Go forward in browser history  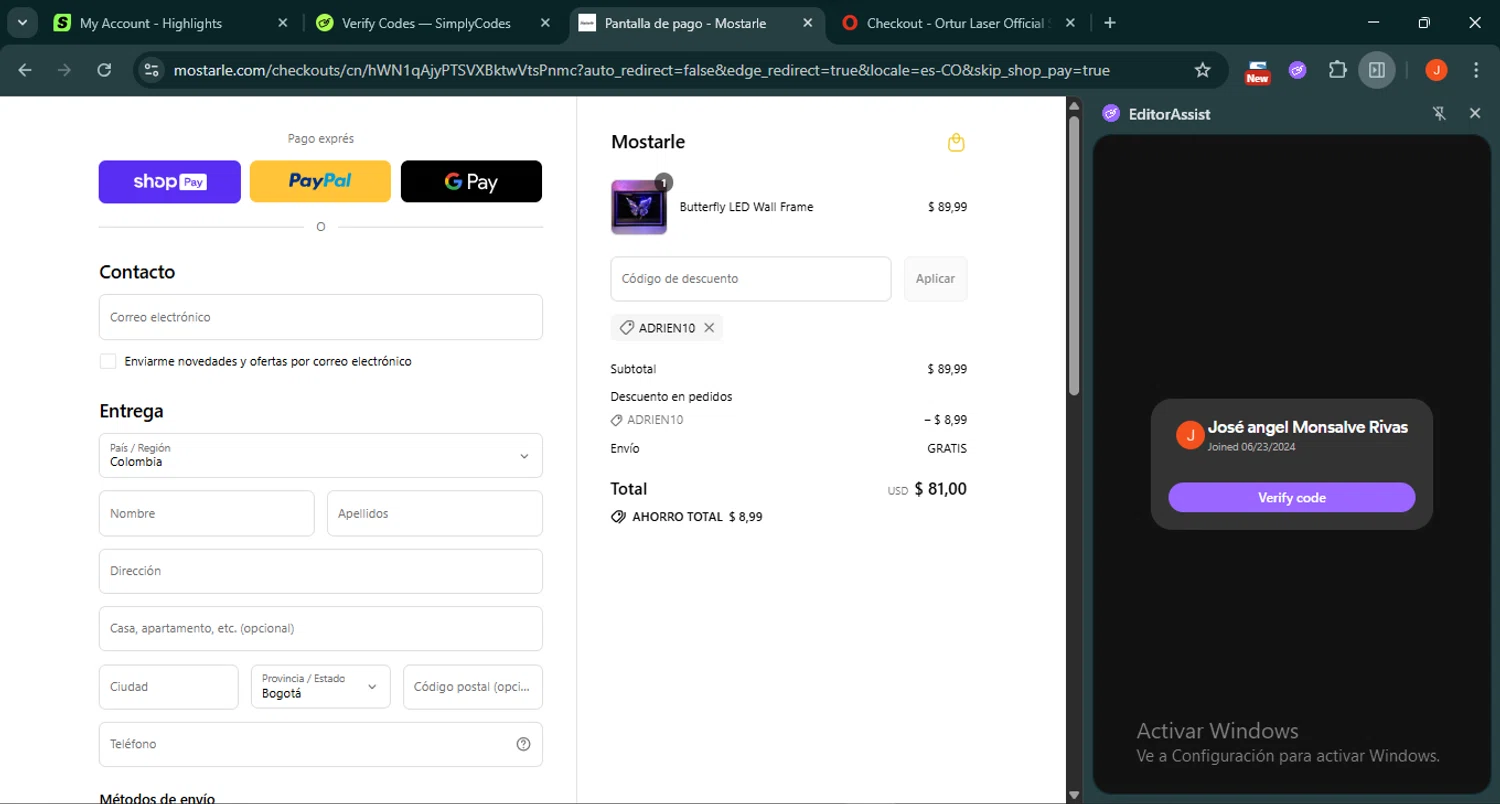pos(64,70)
